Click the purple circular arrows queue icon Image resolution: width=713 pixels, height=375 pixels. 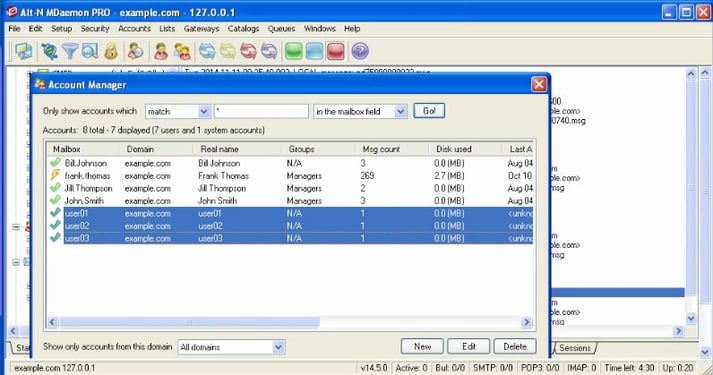click(x=269, y=51)
